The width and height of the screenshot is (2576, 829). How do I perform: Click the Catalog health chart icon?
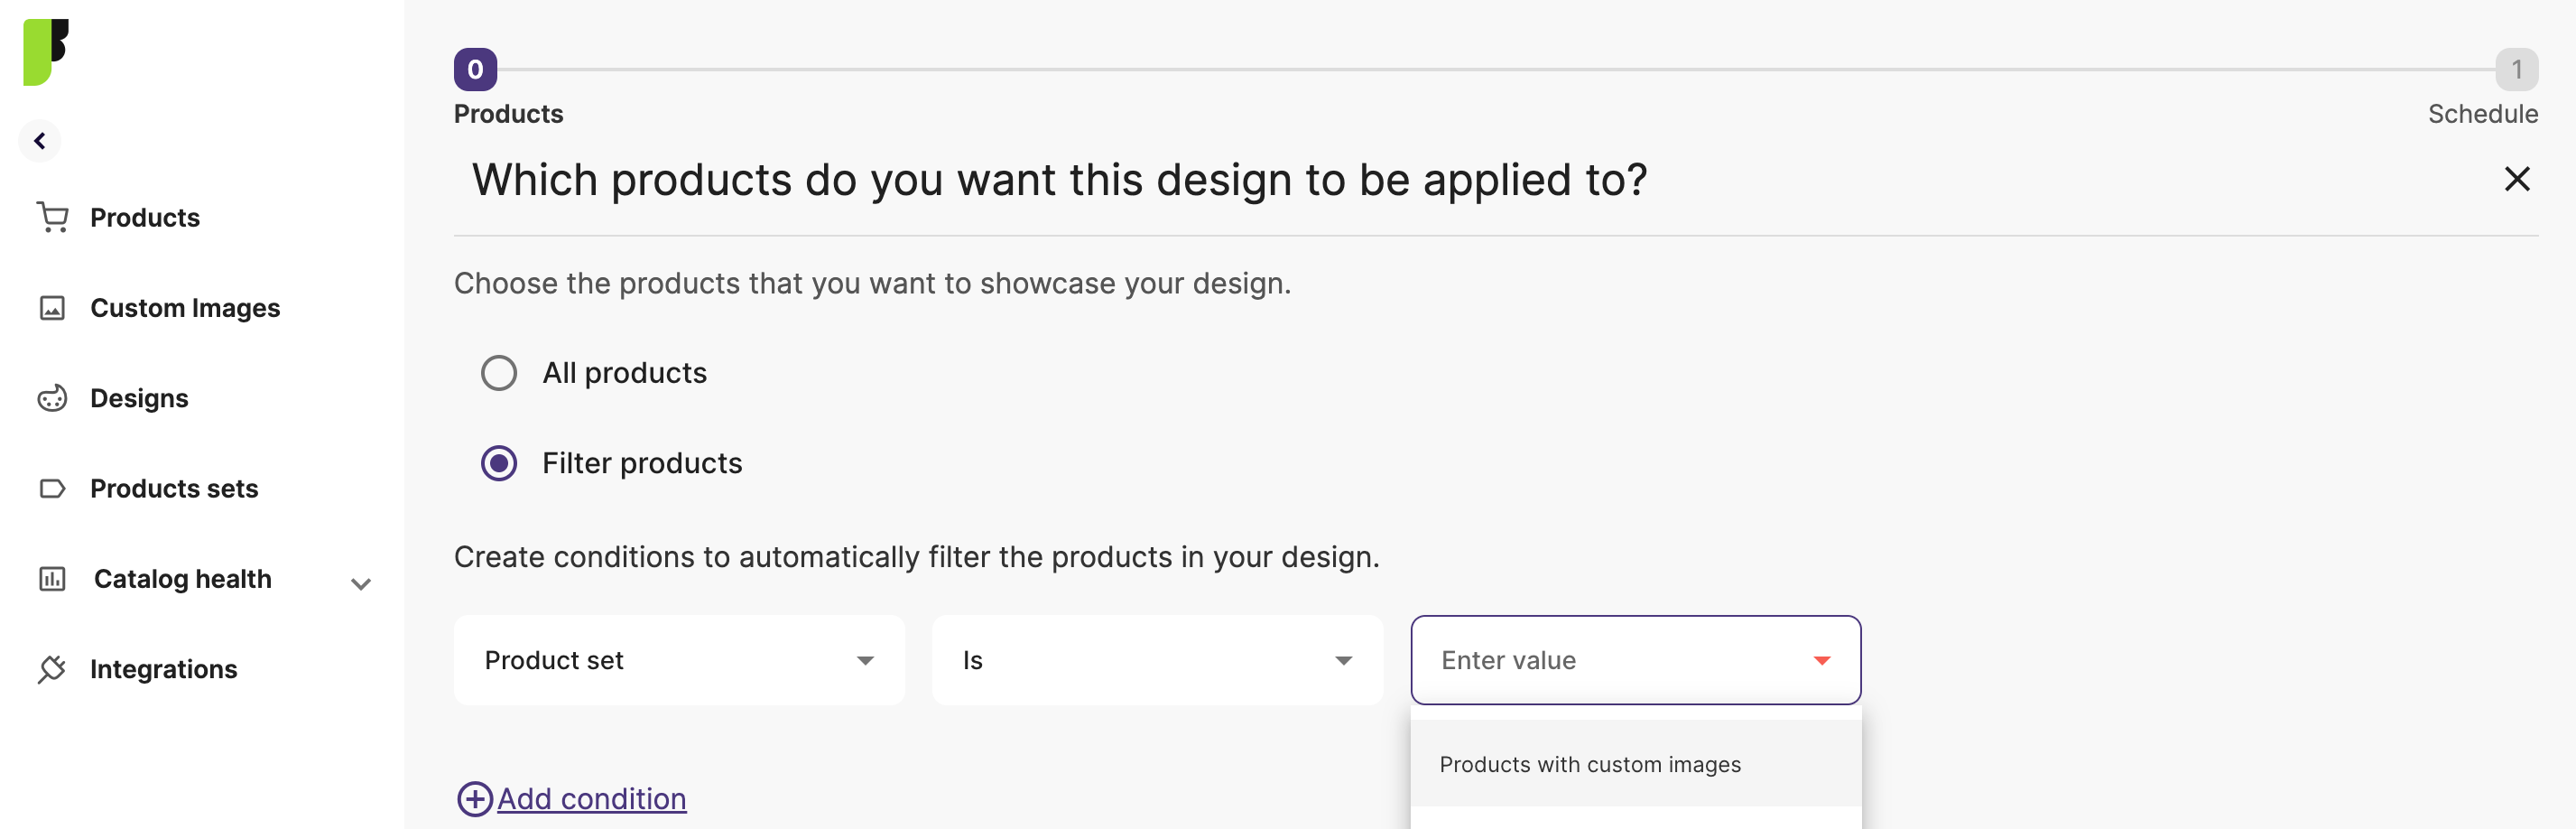[52, 579]
